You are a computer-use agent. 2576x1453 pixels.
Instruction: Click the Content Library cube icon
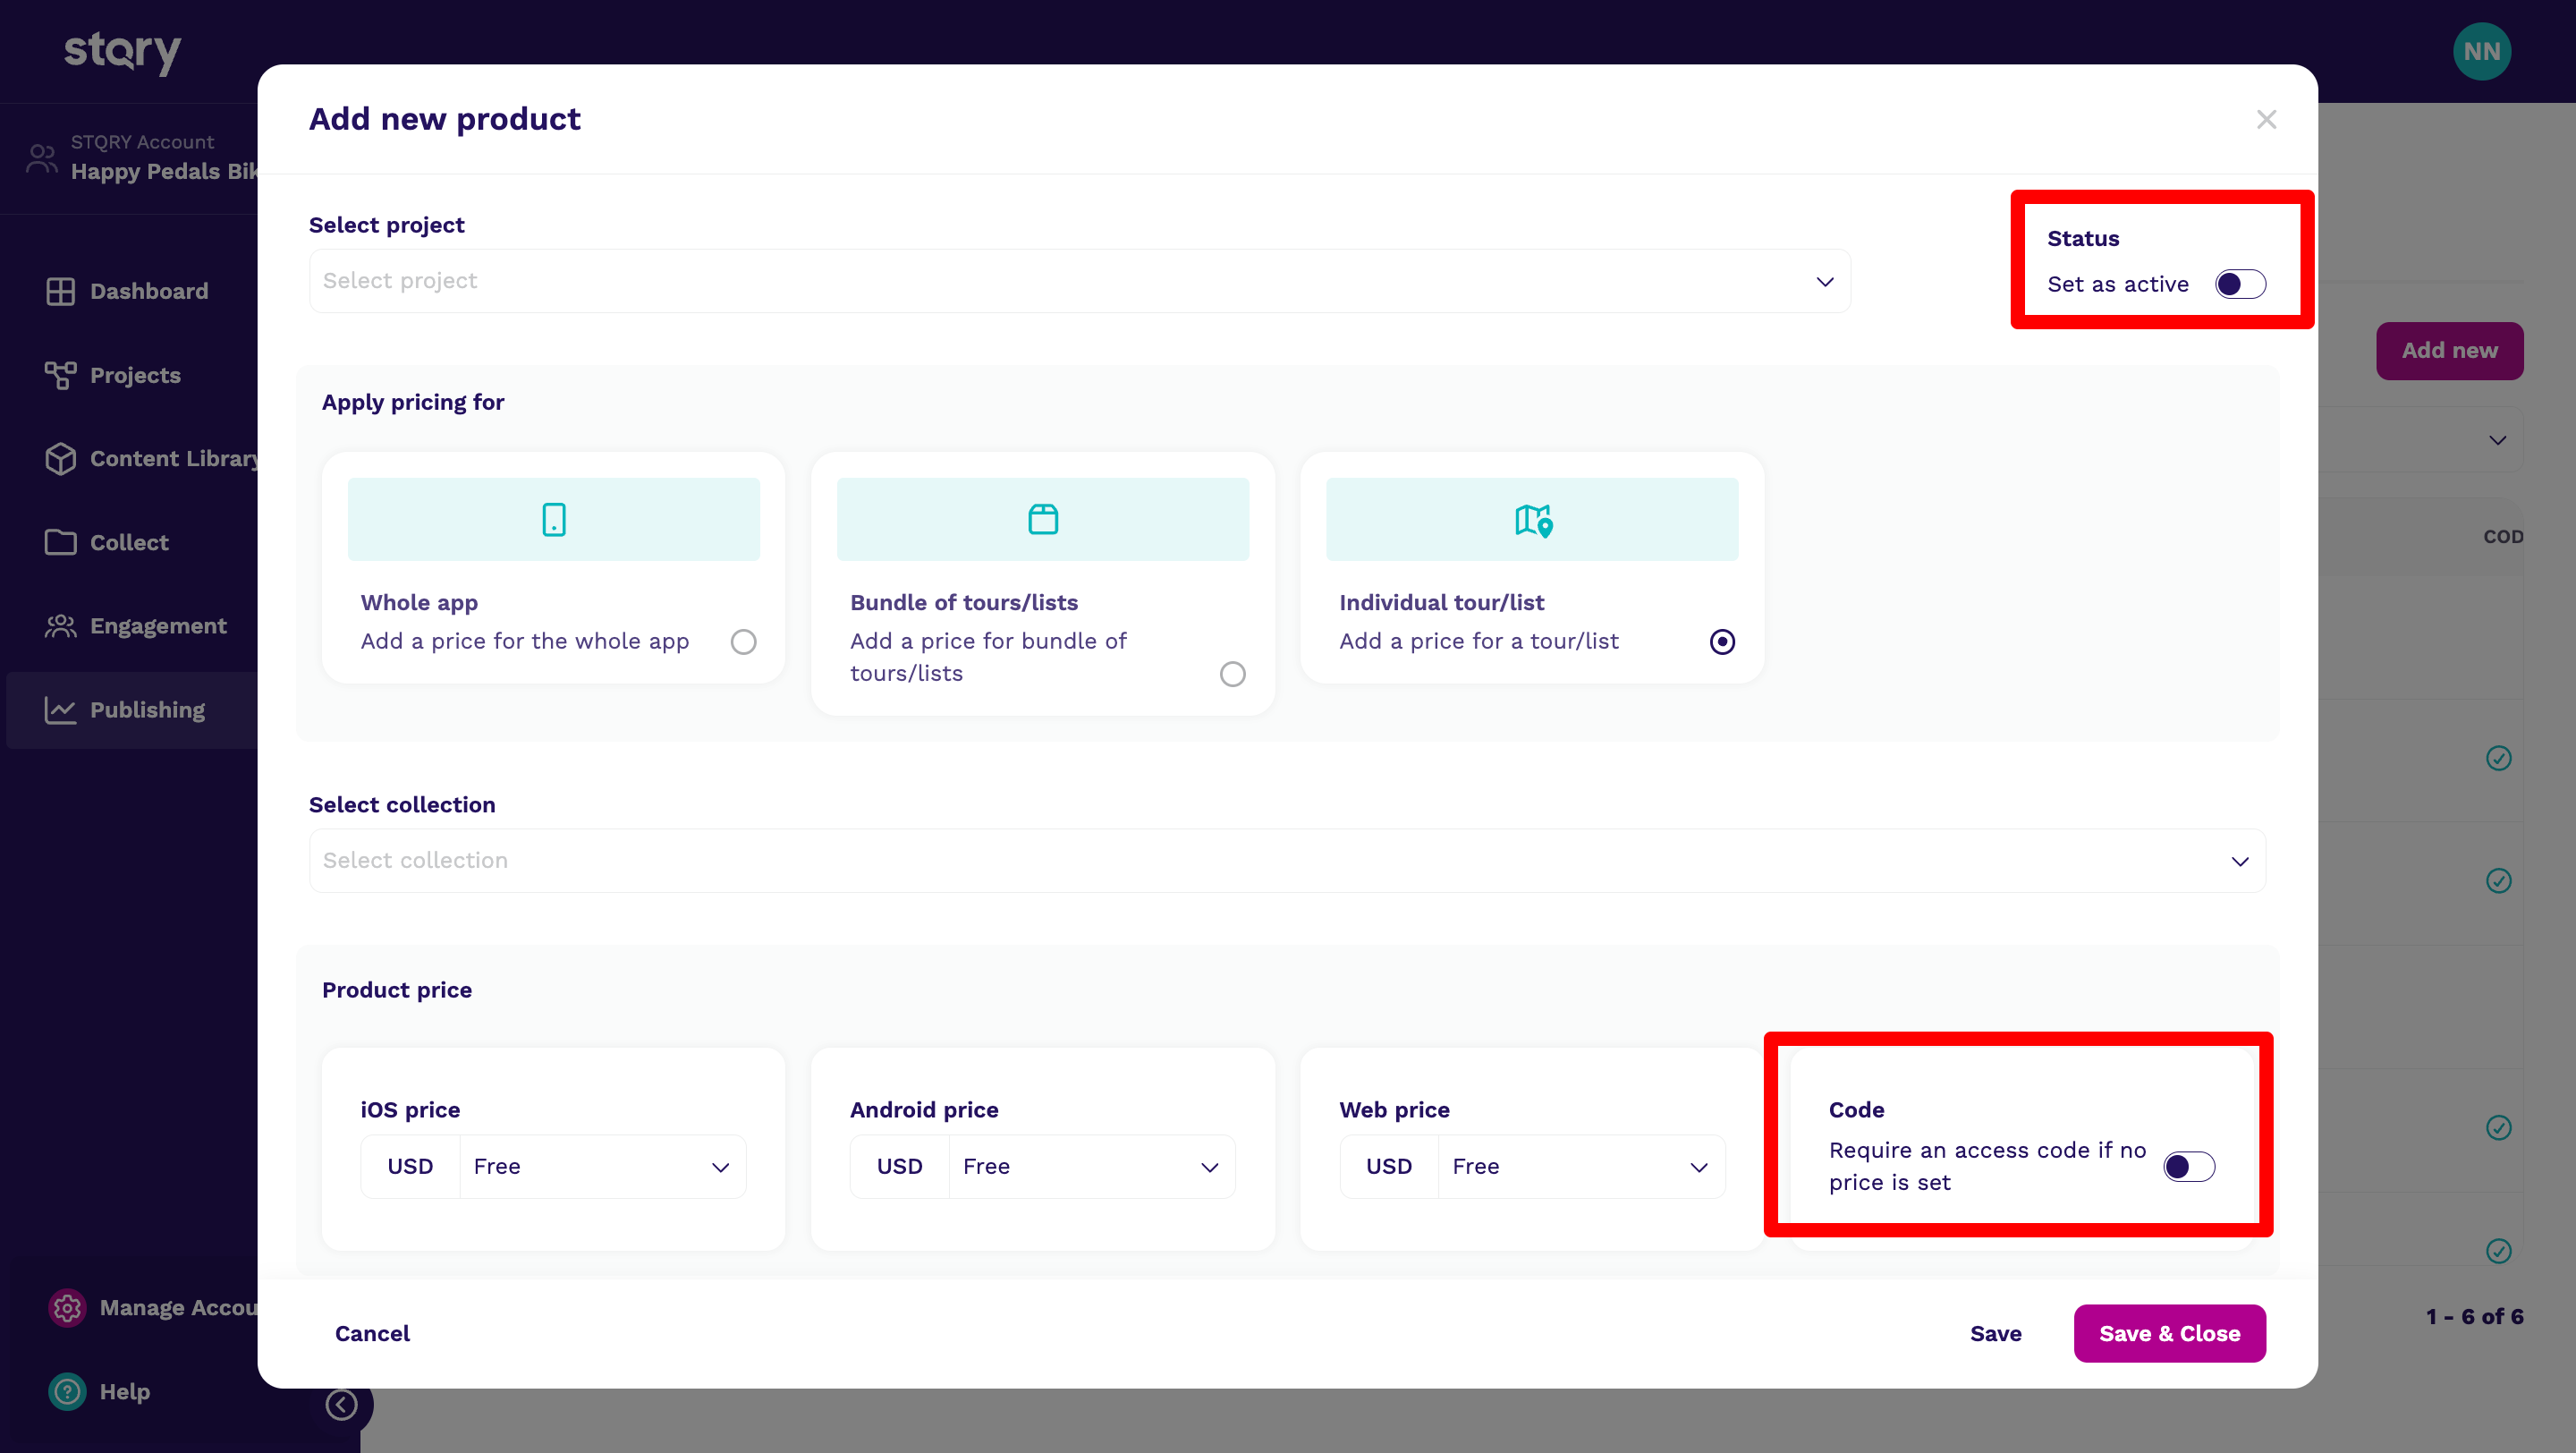pyautogui.click(x=60, y=458)
